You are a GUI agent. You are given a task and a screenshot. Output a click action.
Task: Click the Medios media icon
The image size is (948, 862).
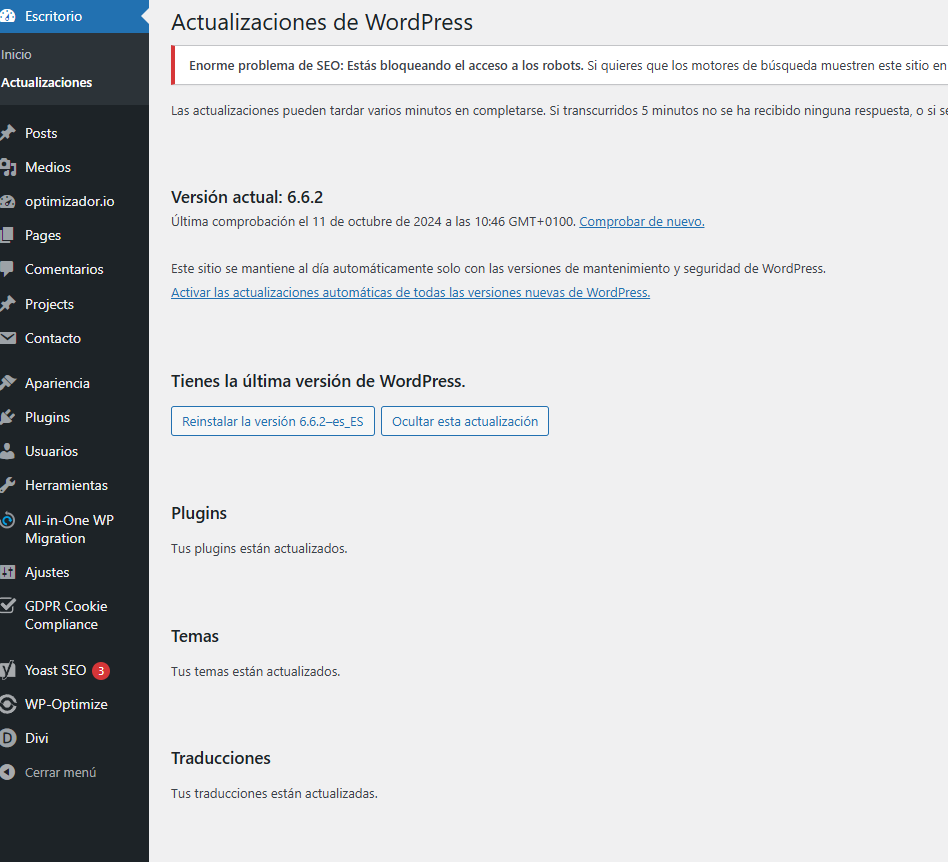pos(7,167)
